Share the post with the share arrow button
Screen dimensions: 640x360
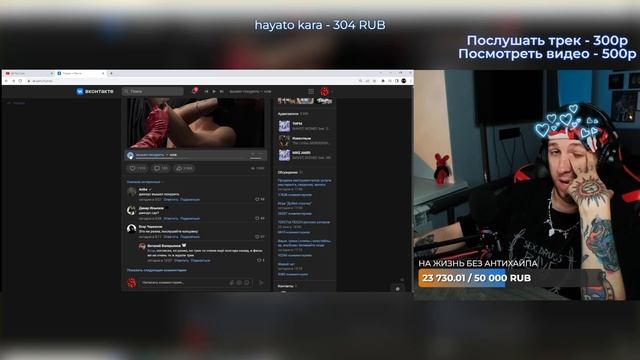click(x=184, y=168)
